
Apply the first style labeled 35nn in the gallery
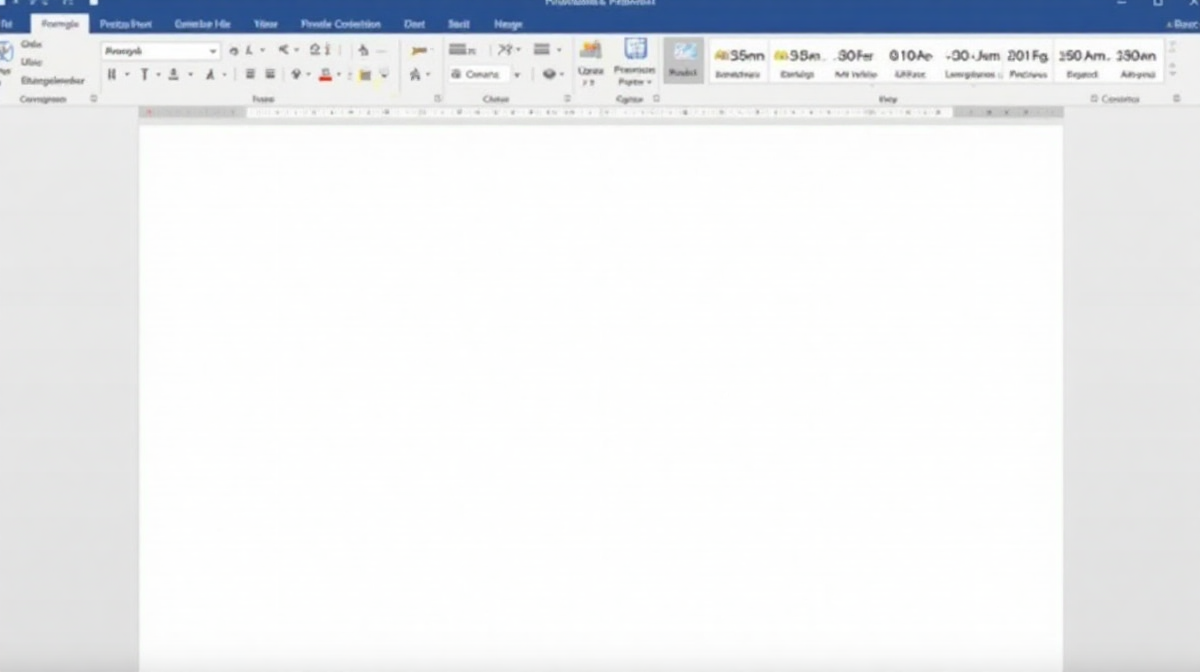(x=740, y=62)
